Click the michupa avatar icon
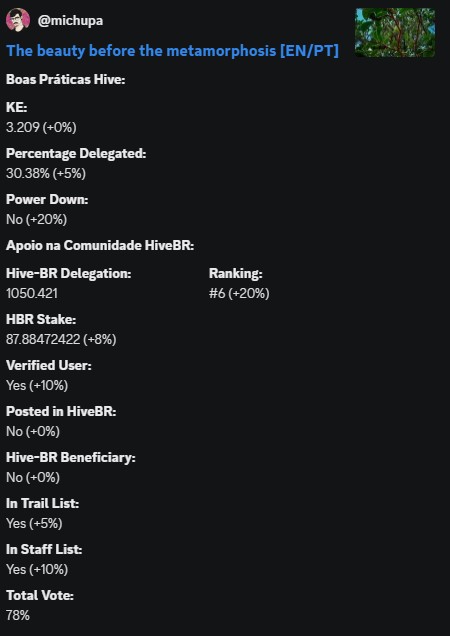 pos(18,20)
